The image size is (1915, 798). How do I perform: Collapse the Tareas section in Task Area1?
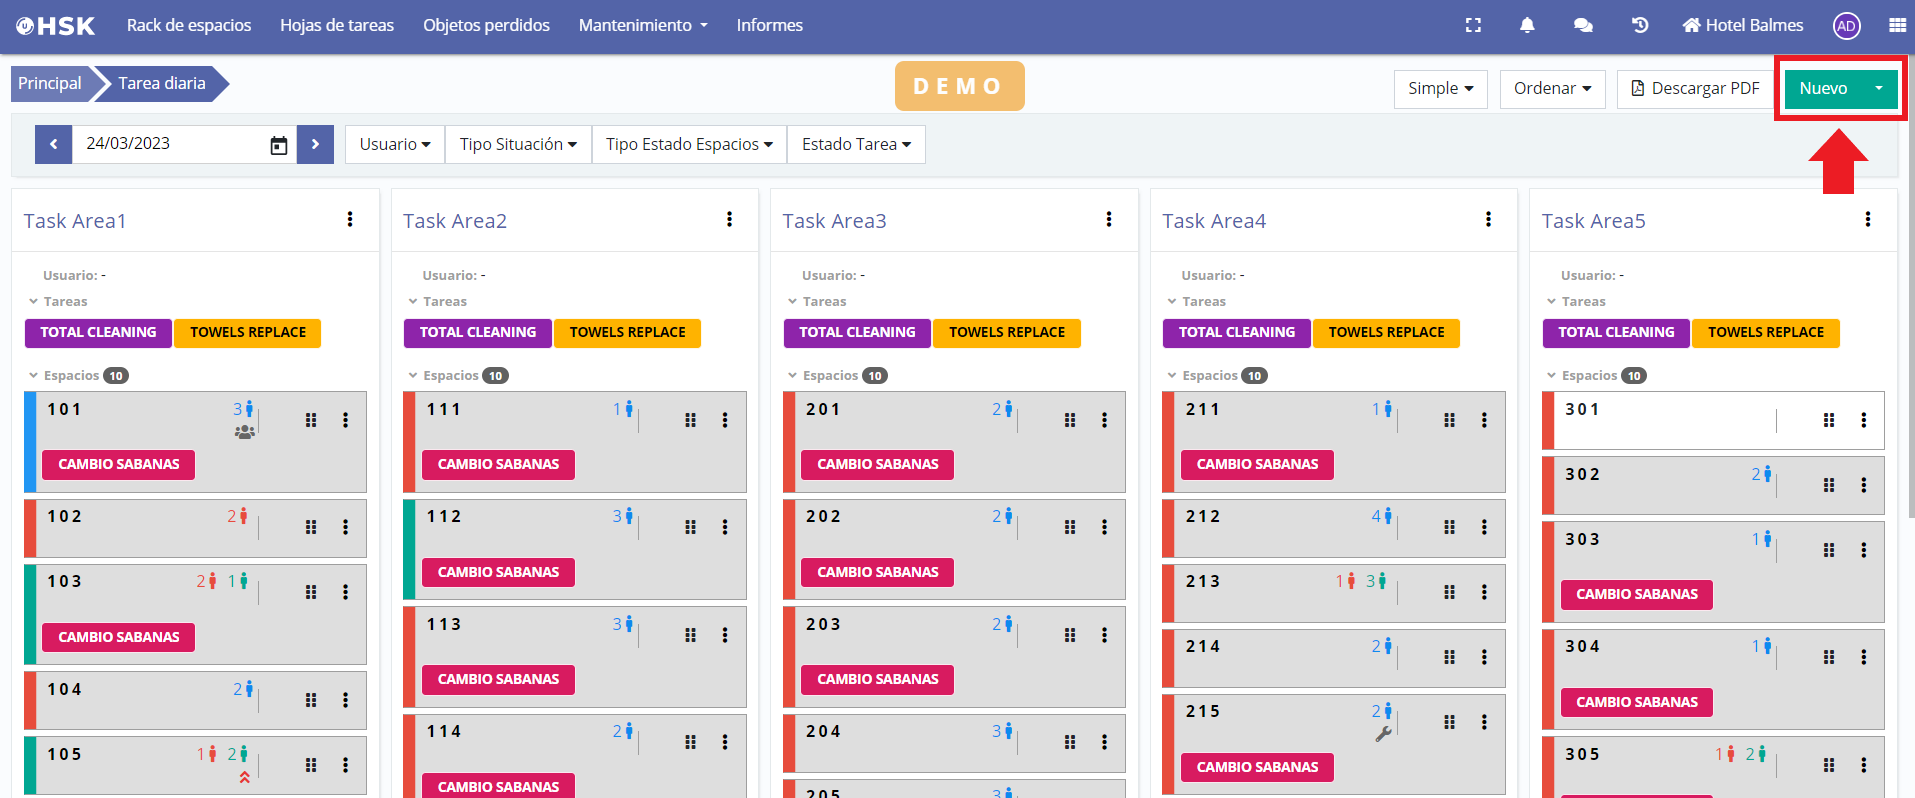pyautogui.click(x=34, y=302)
